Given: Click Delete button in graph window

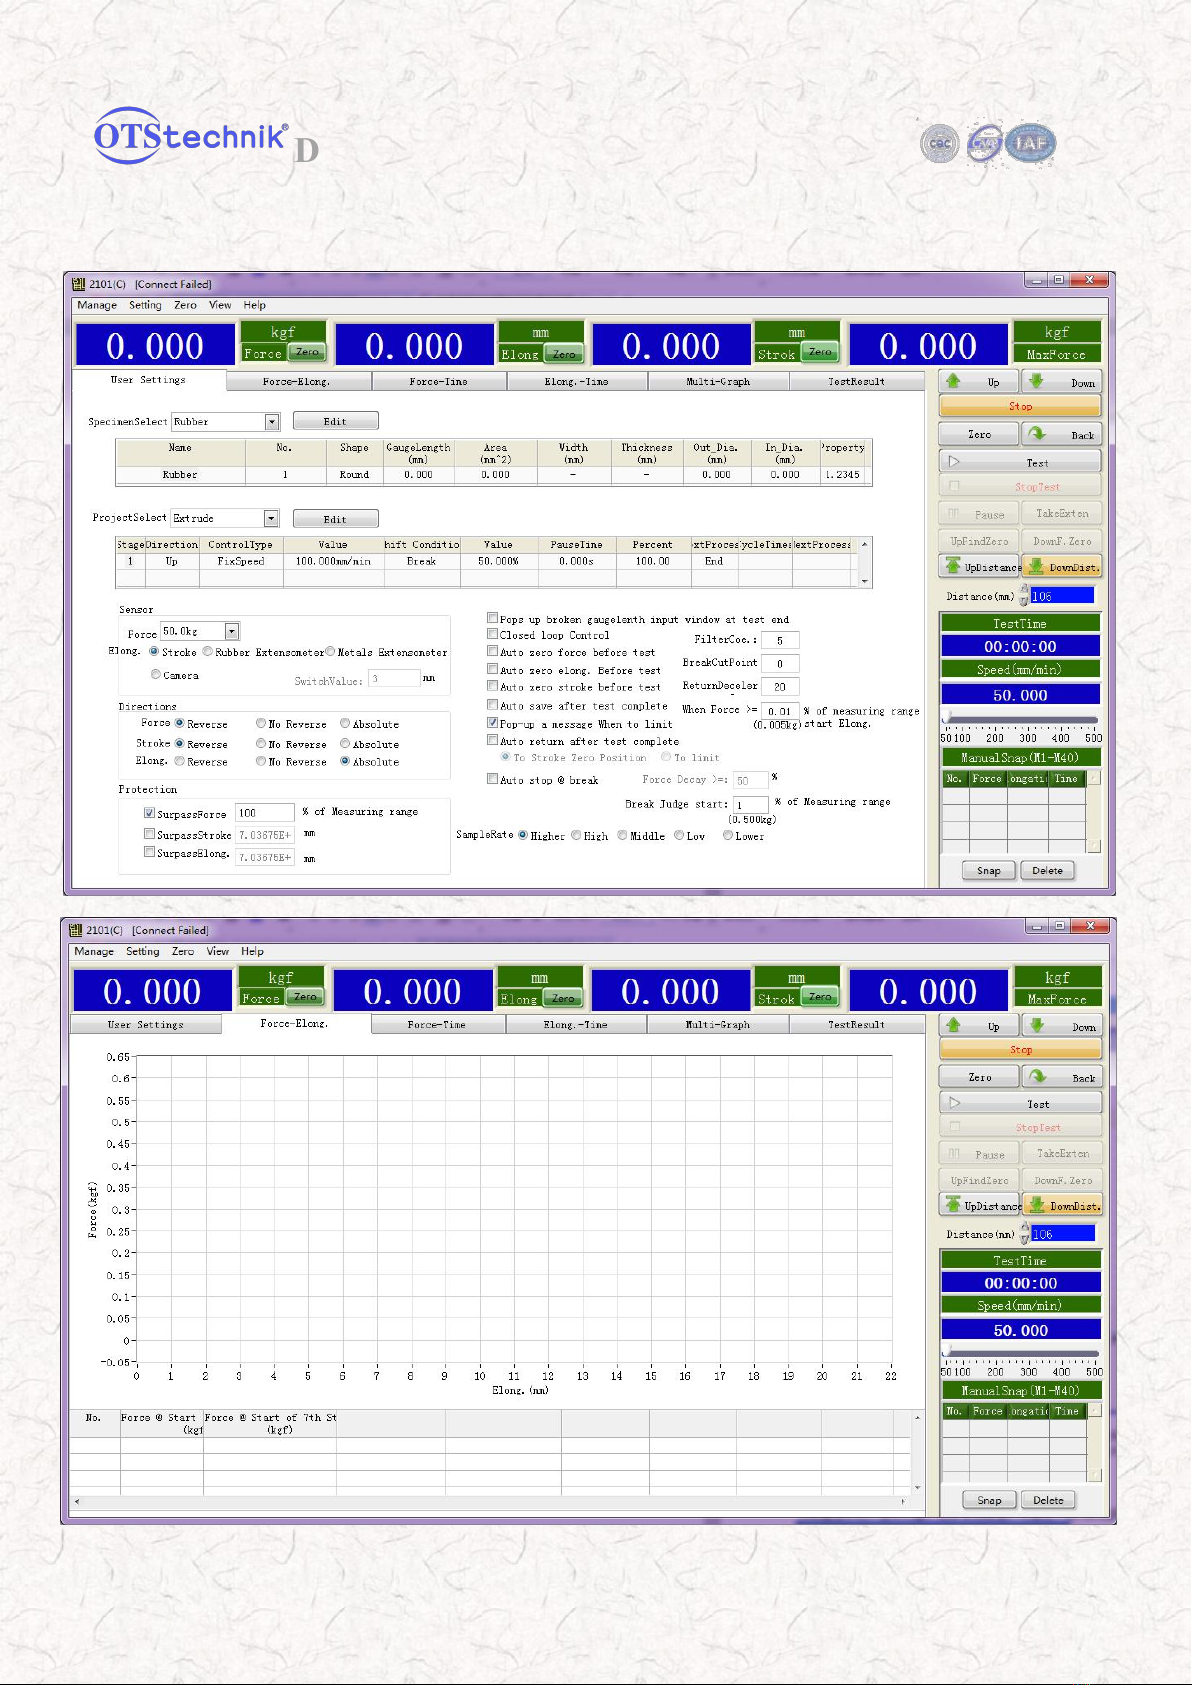Looking at the screenshot, I should pyautogui.click(x=1048, y=1499).
